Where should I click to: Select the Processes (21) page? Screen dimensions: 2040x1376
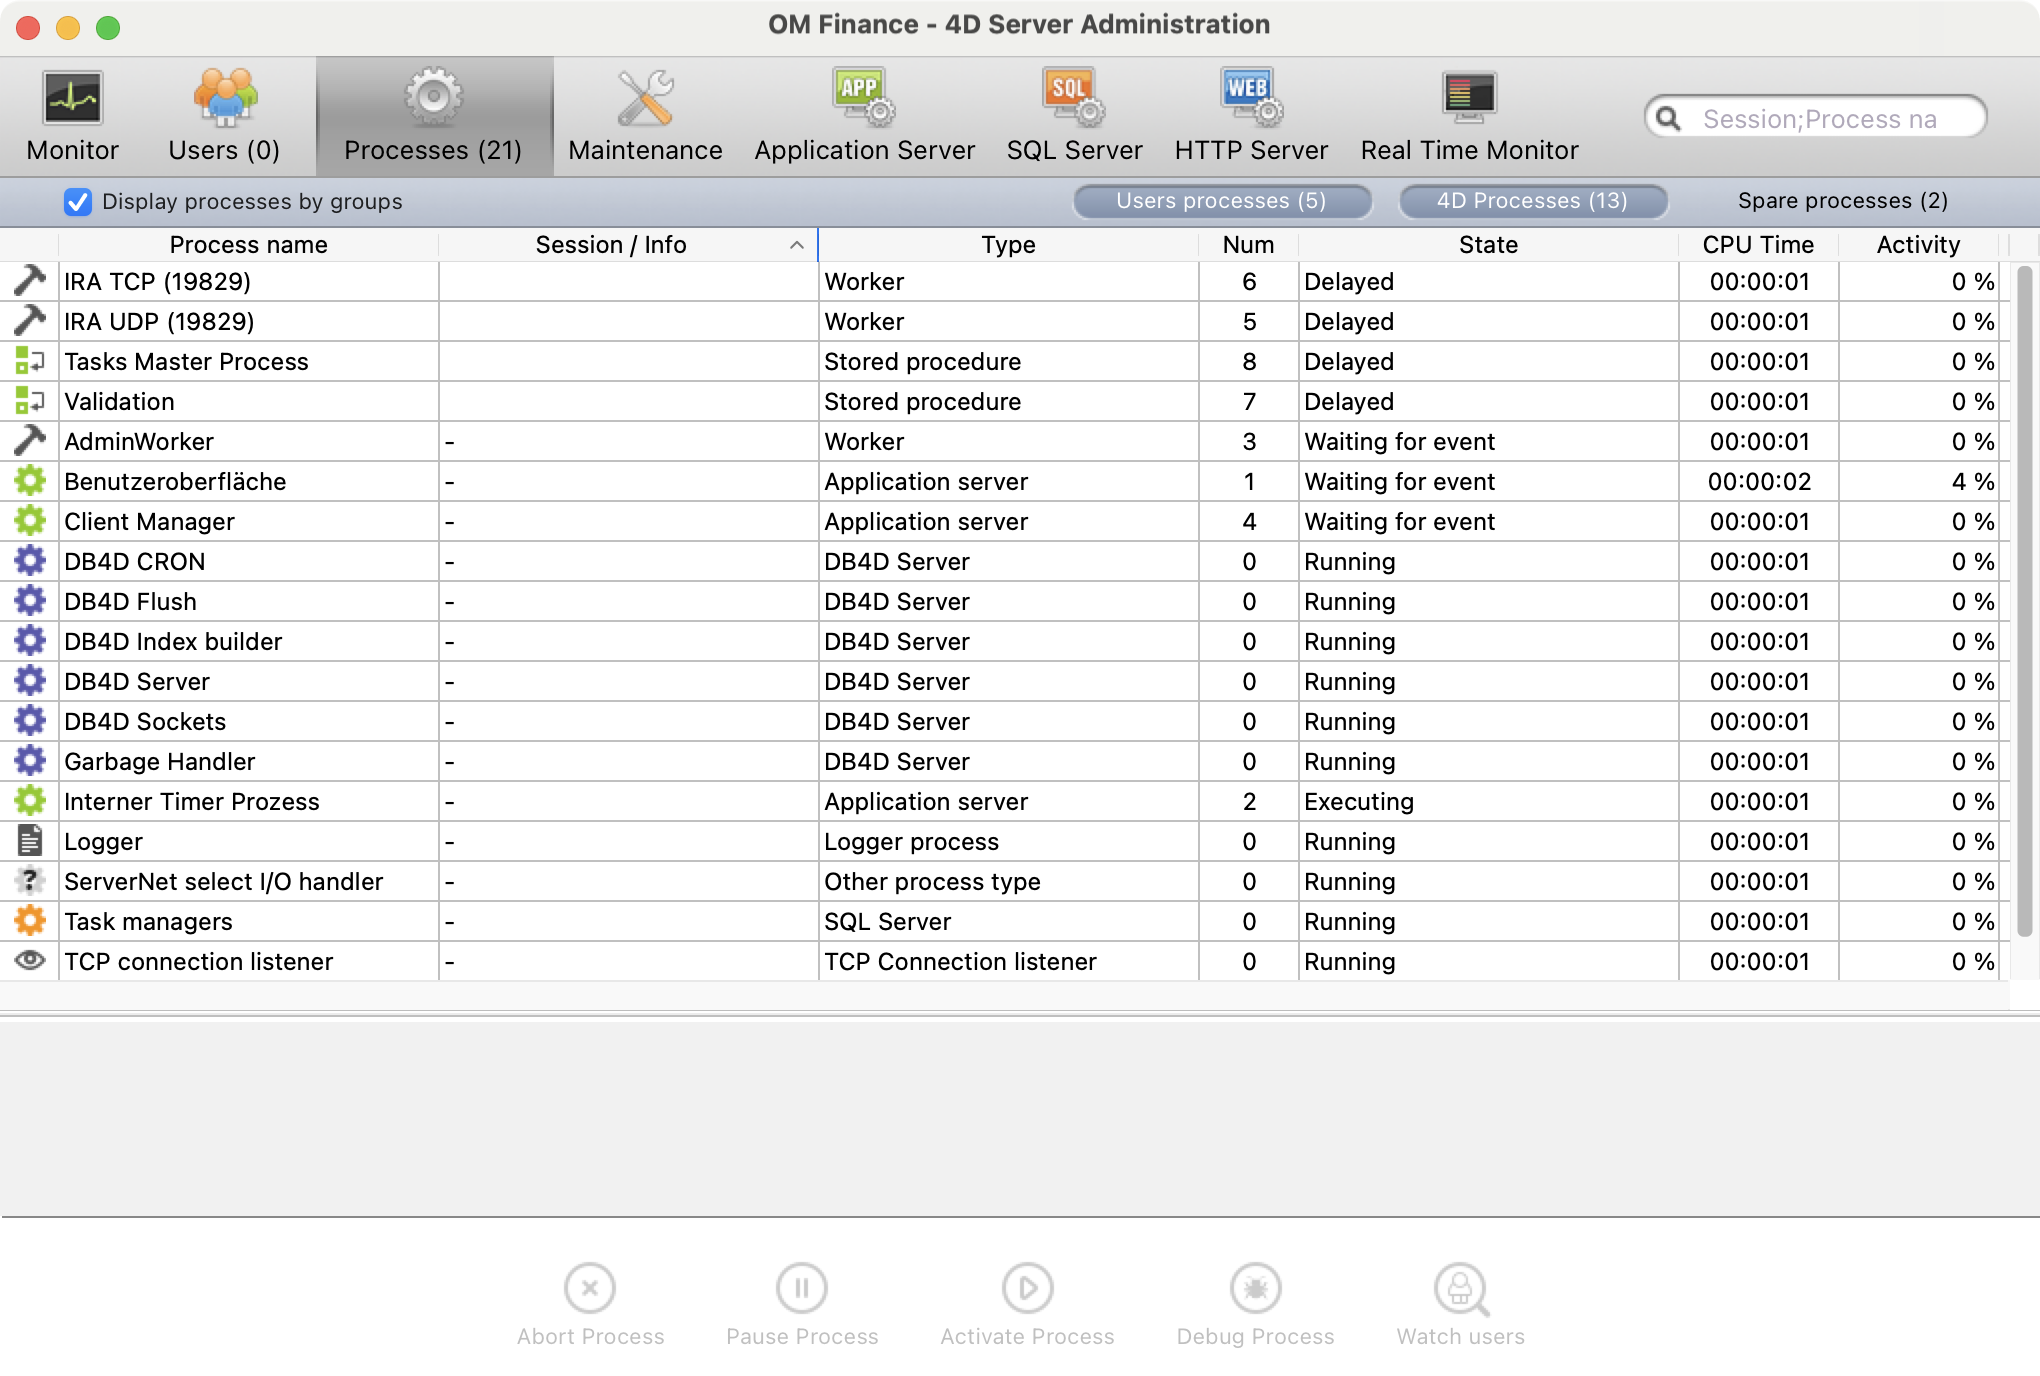[x=433, y=117]
